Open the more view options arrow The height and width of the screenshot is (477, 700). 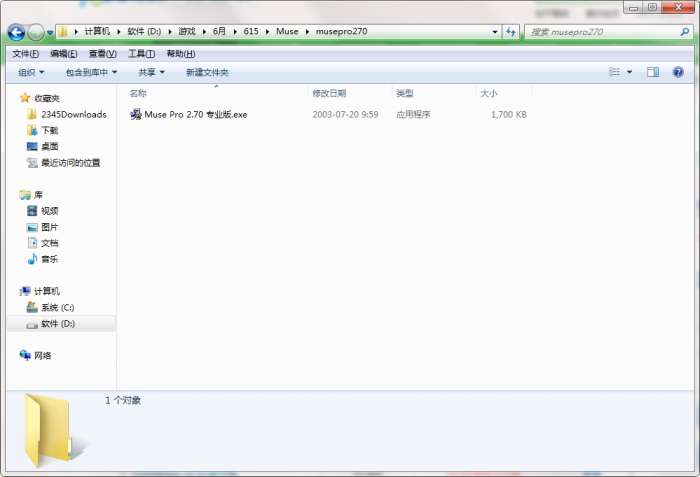coord(629,72)
